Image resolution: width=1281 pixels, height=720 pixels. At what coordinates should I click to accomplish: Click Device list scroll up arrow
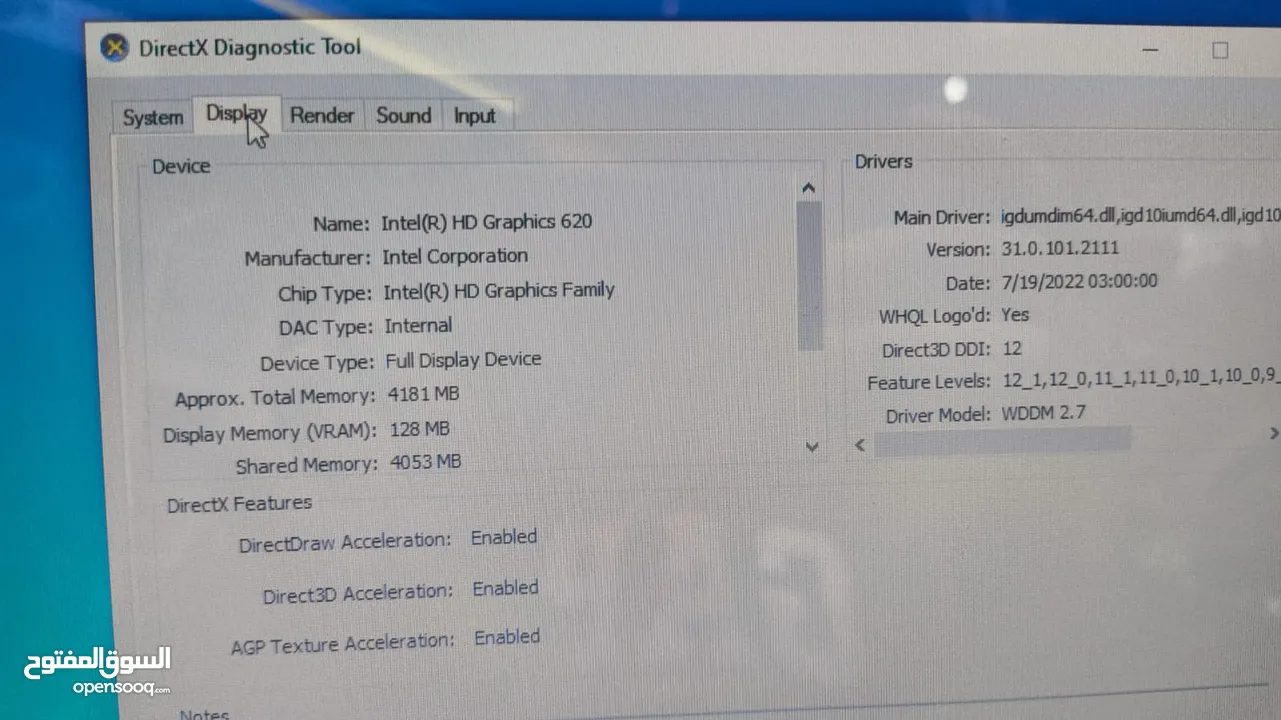(x=809, y=188)
